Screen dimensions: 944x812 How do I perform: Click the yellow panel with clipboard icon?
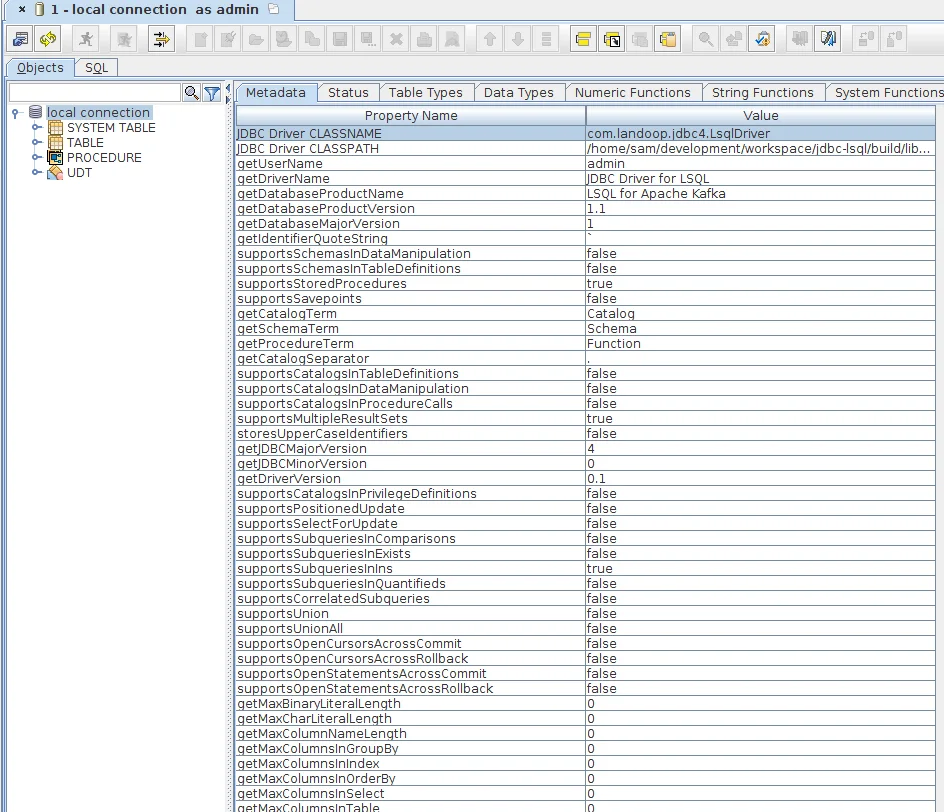click(x=668, y=40)
